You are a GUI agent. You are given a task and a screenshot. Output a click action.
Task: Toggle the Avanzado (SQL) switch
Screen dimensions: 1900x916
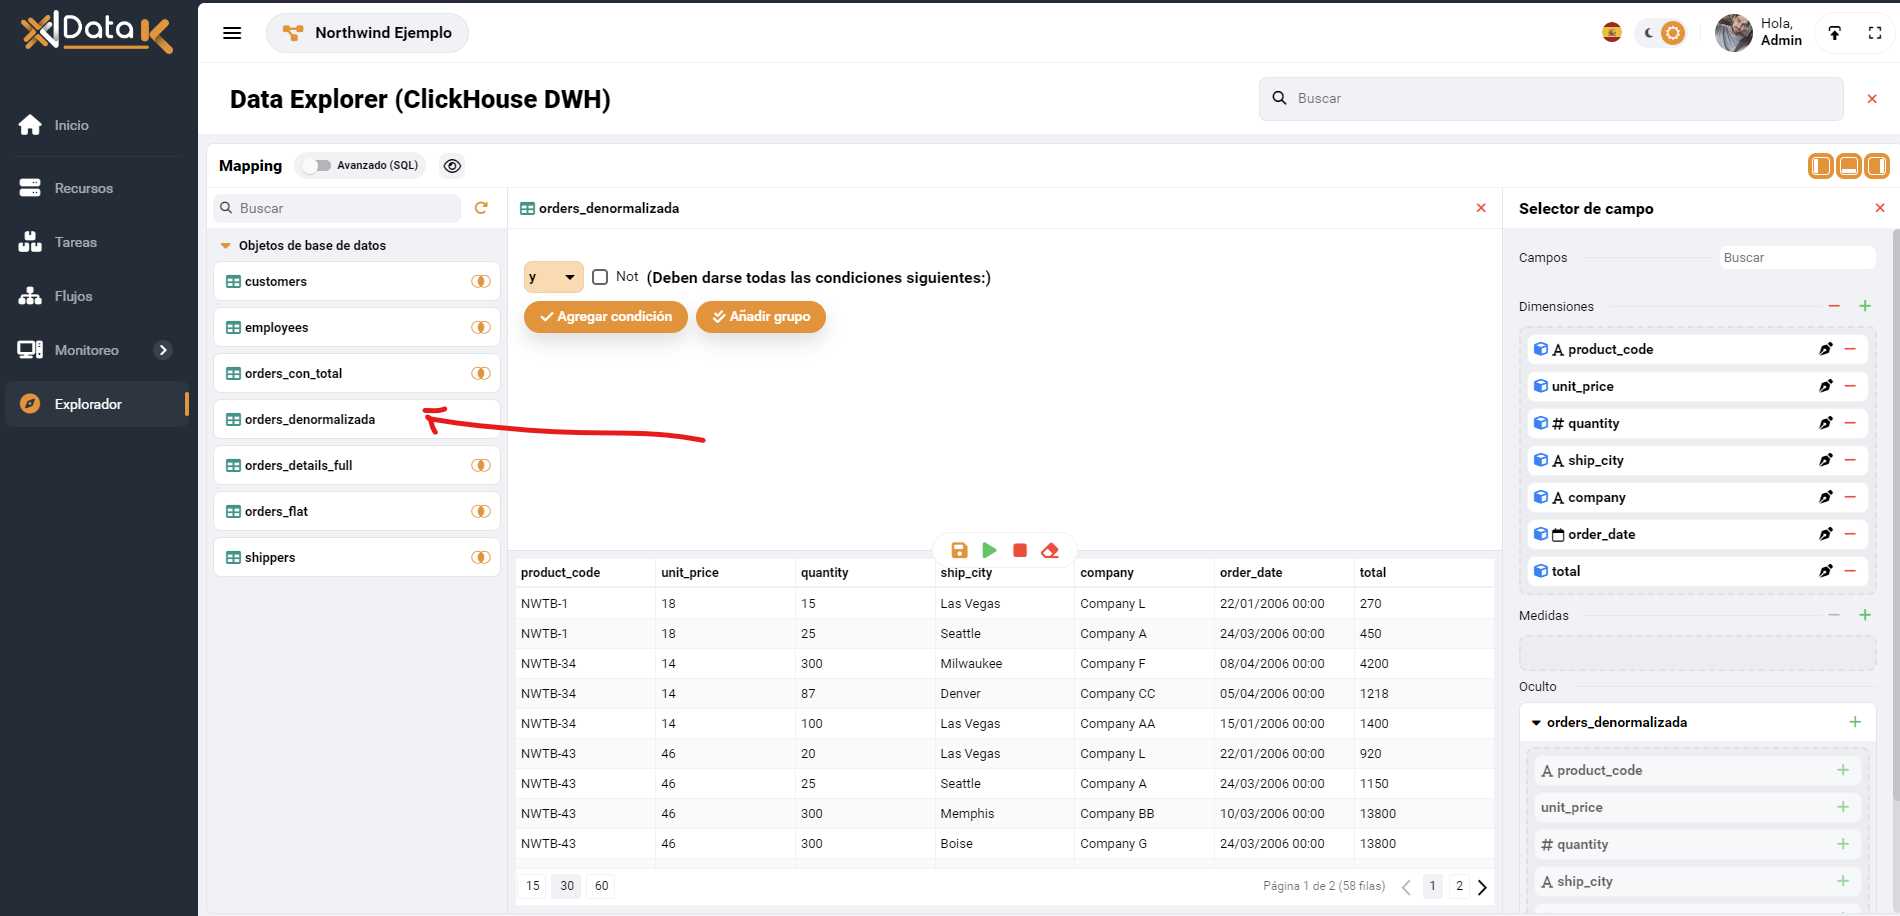(317, 166)
